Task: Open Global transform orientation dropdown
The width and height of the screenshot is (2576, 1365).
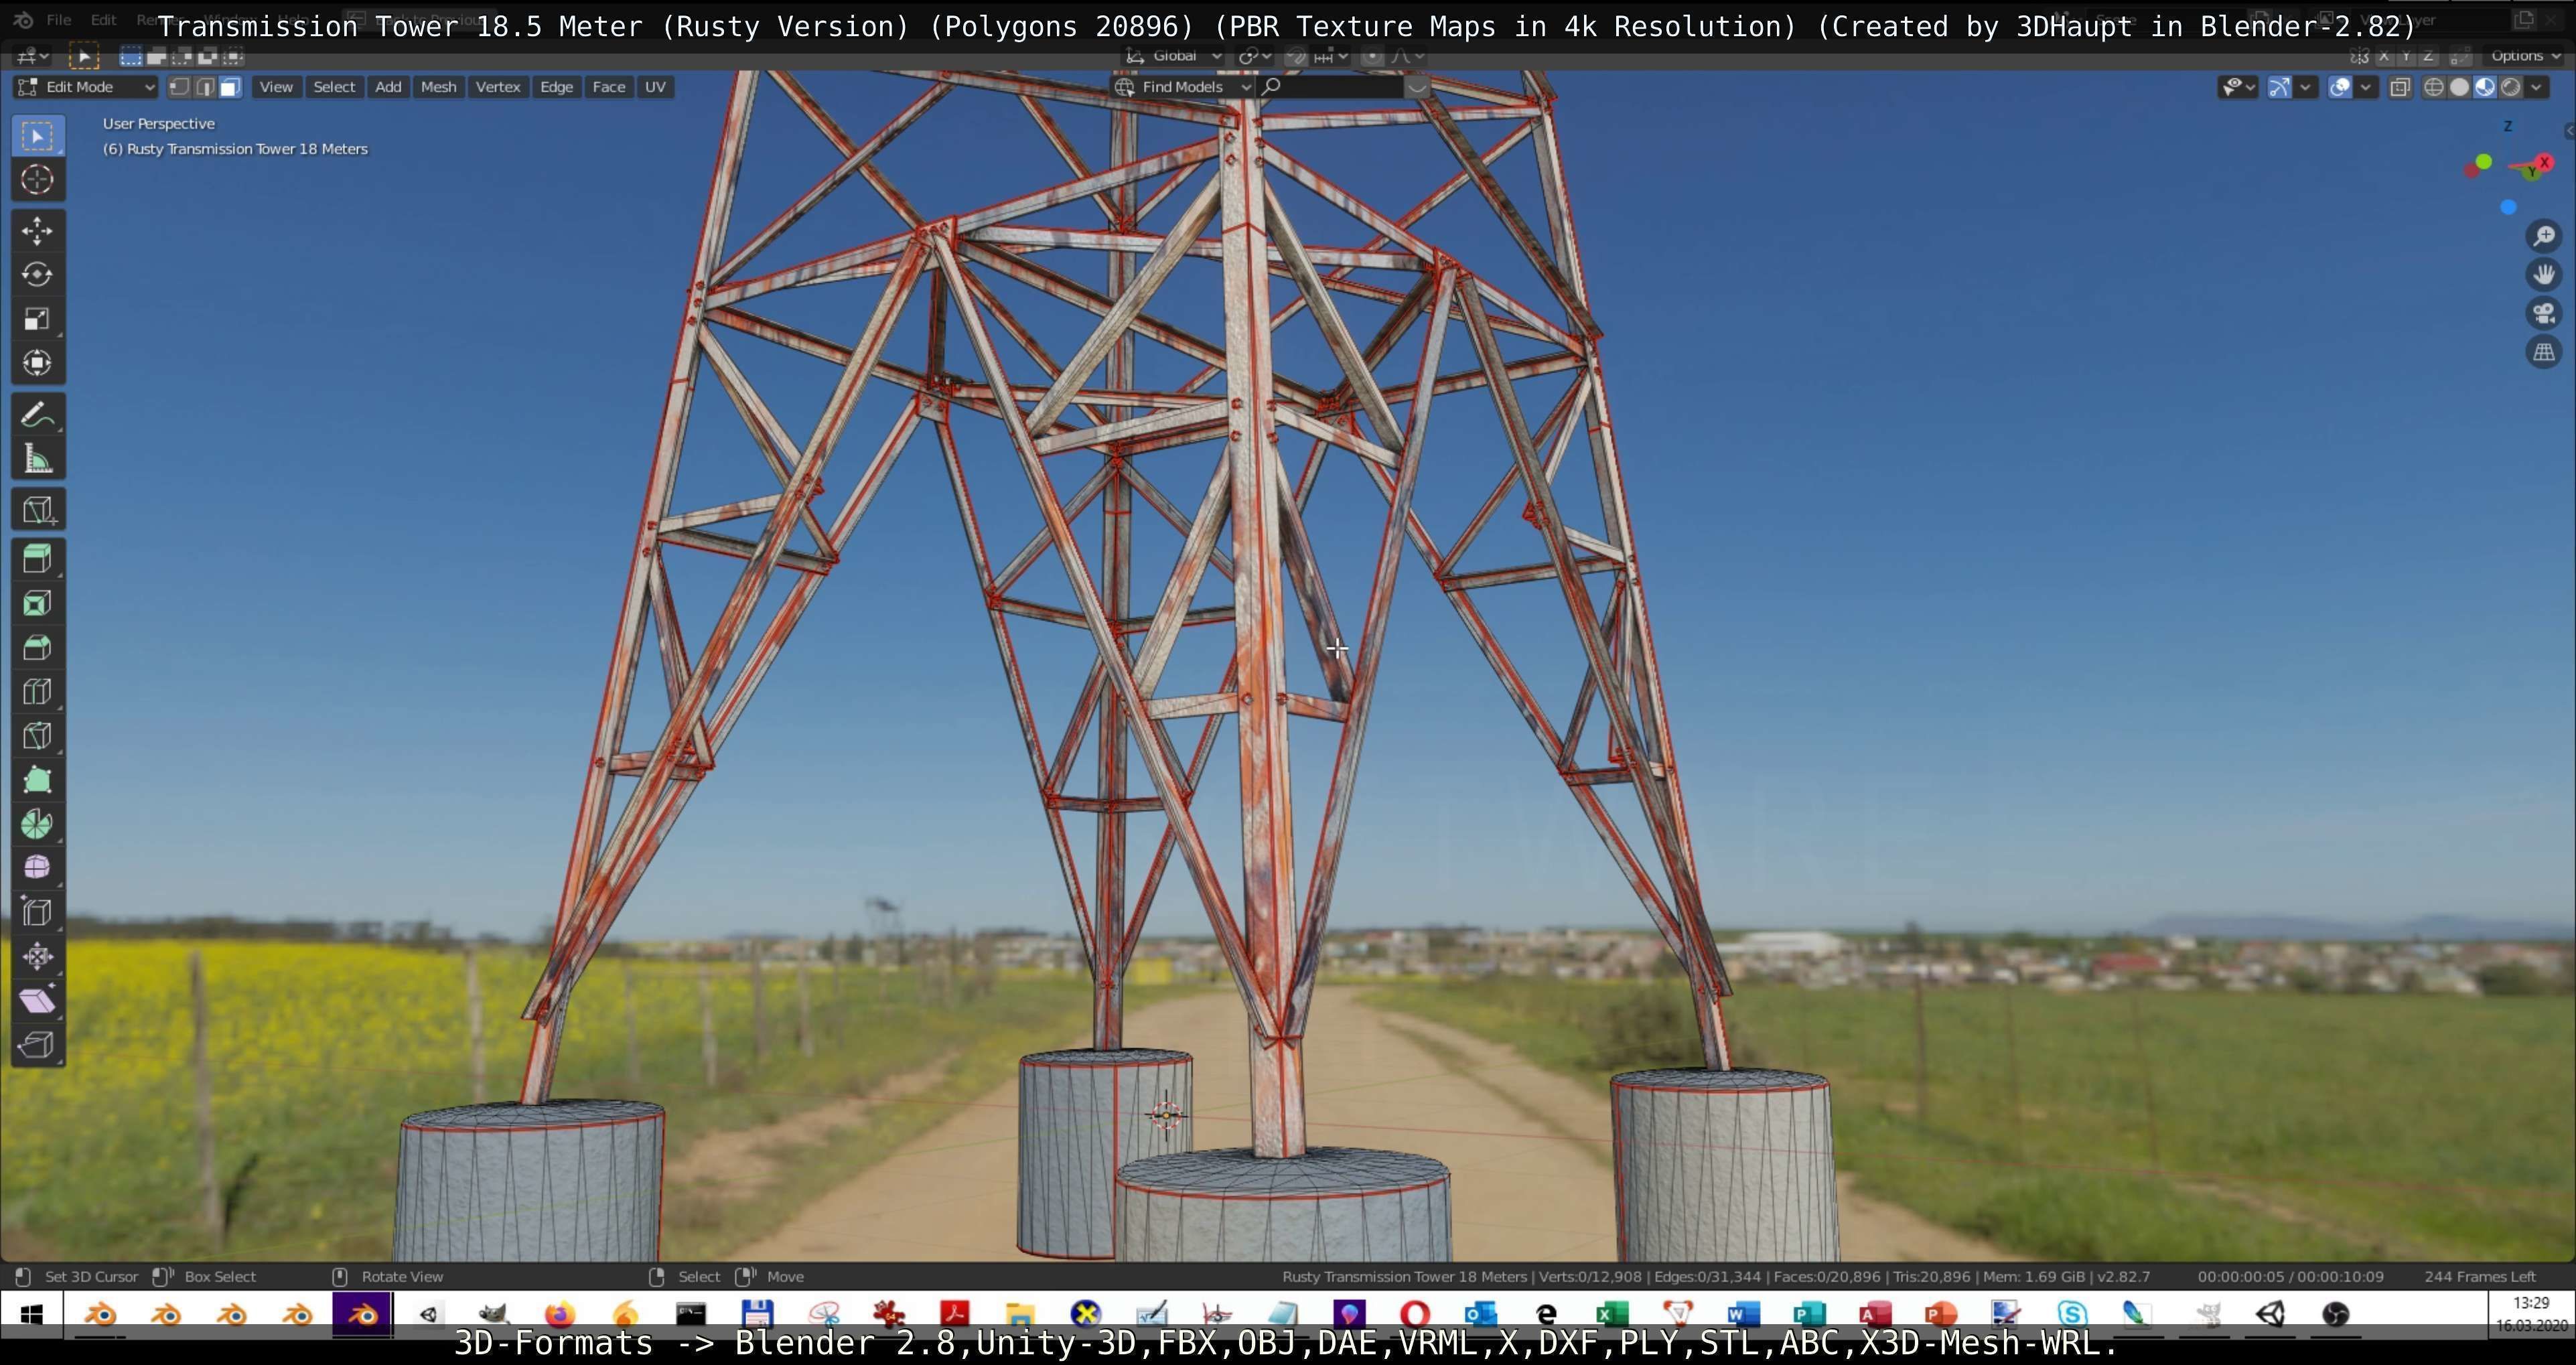Action: click(x=1174, y=56)
